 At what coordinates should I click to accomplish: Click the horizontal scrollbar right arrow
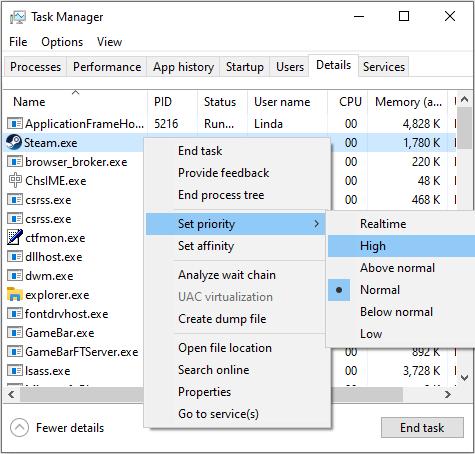point(448,395)
